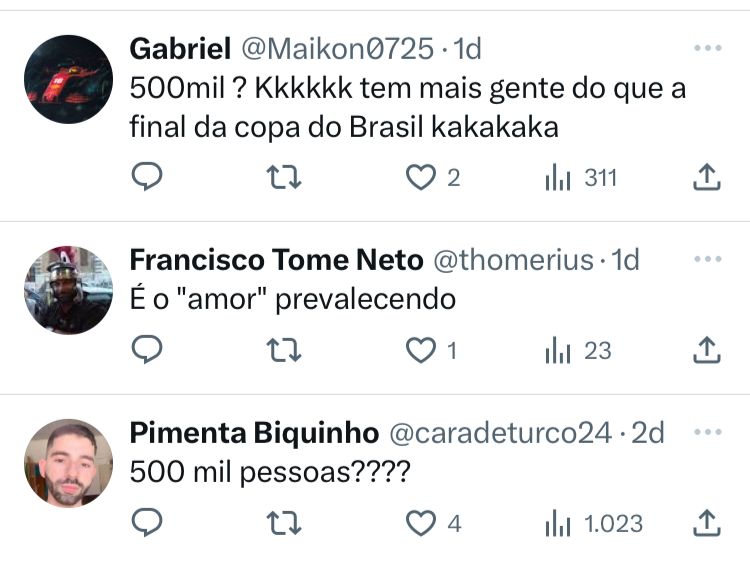The width and height of the screenshot is (750, 566).
Task: Like Francisco Tome Neto's tweet
Action: (420, 350)
